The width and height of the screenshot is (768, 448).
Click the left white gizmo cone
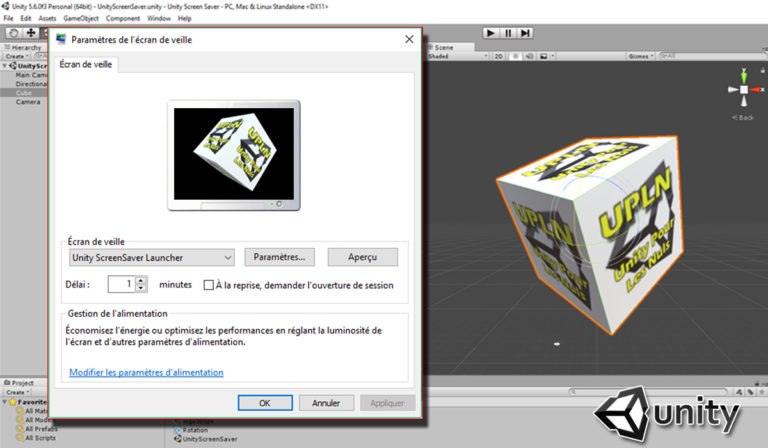[733, 90]
